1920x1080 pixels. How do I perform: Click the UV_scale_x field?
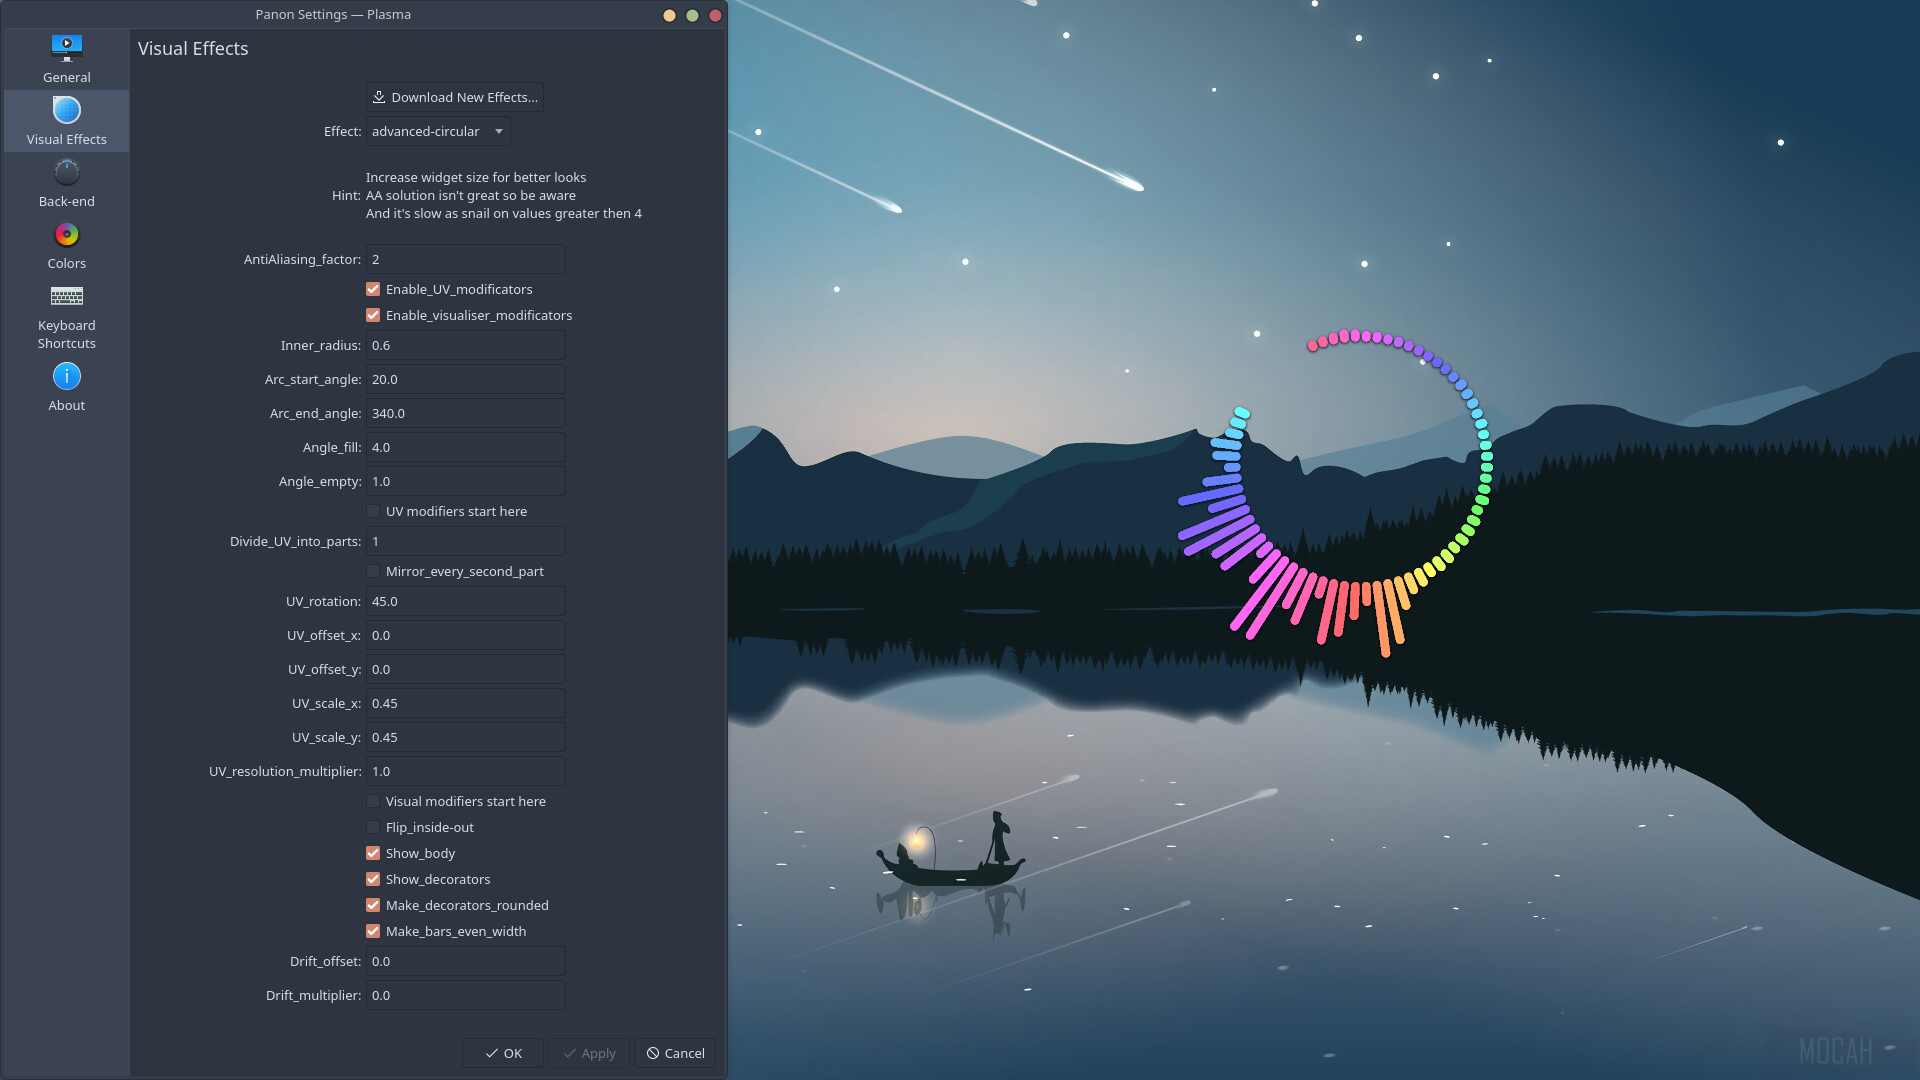(x=465, y=703)
